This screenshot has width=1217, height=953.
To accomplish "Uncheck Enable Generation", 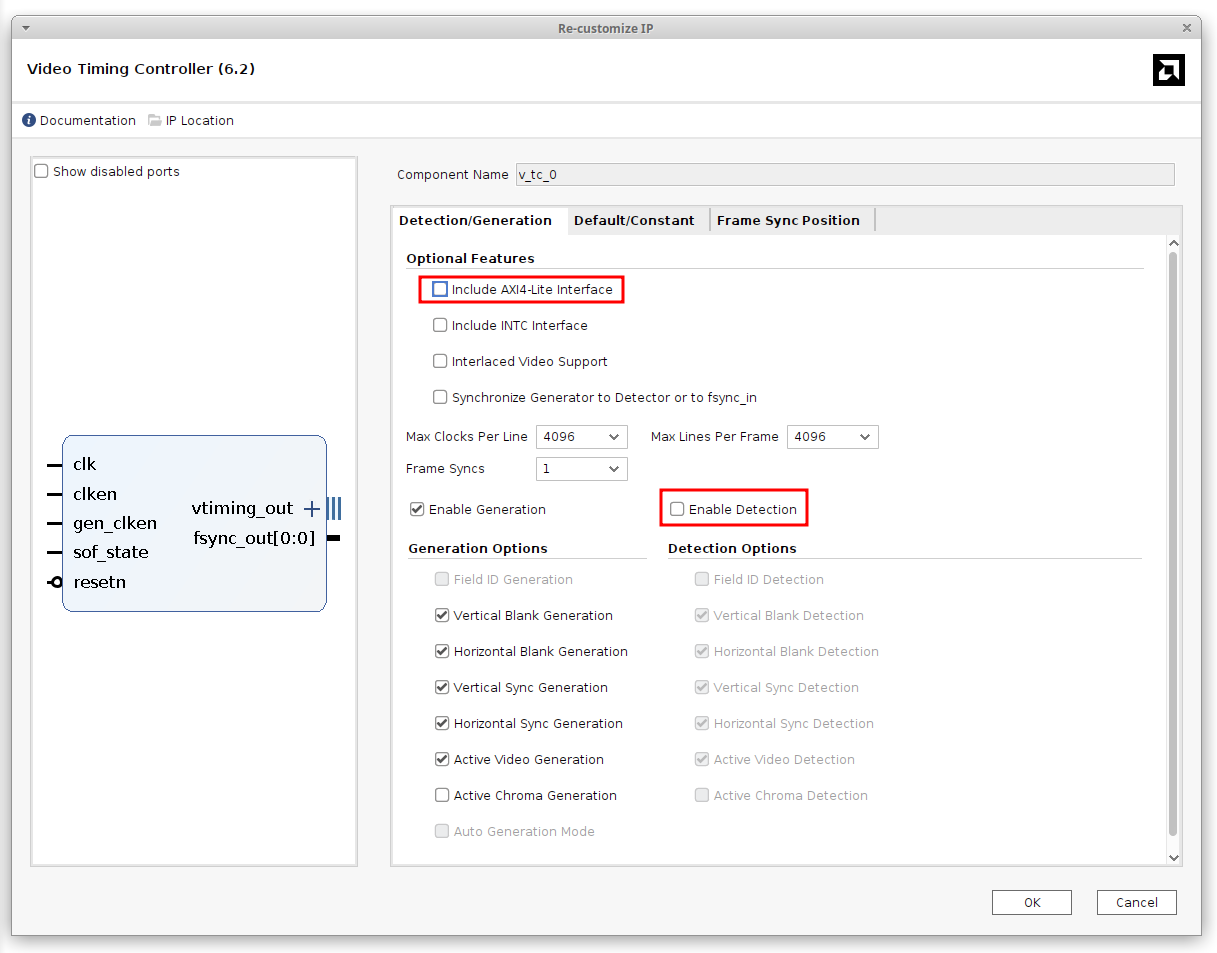I will point(417,509).
